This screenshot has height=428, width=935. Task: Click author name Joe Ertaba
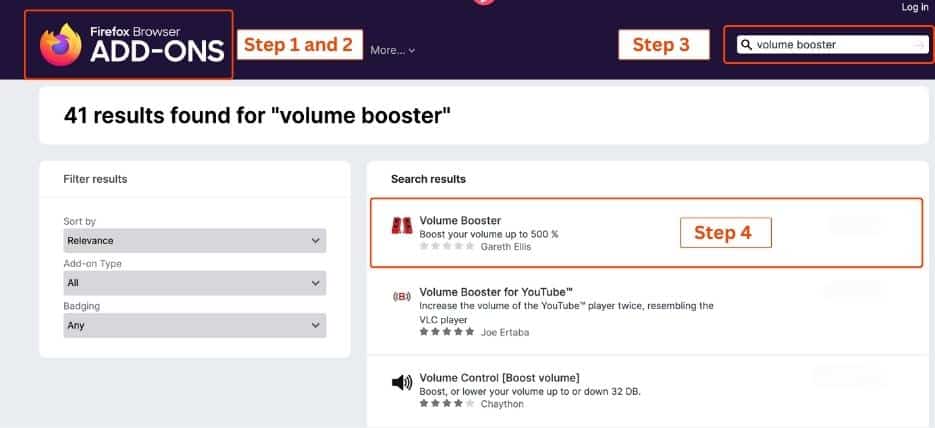click(x=503, y=329)
